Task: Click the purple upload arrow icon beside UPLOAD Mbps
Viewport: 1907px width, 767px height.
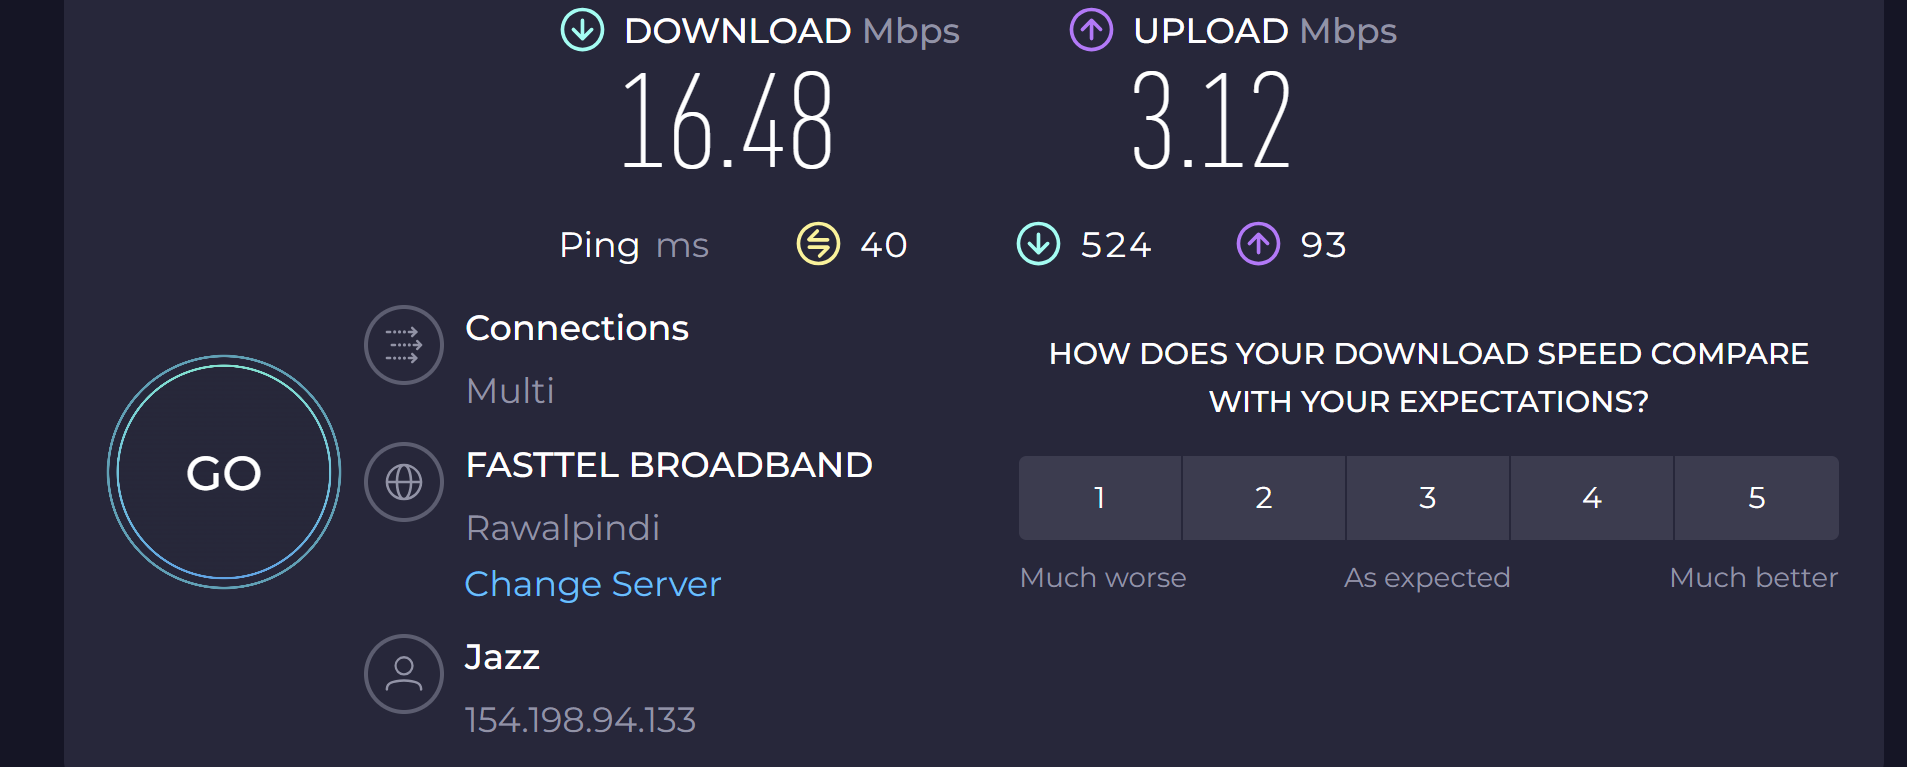Action: click(x=1091, y=30)
